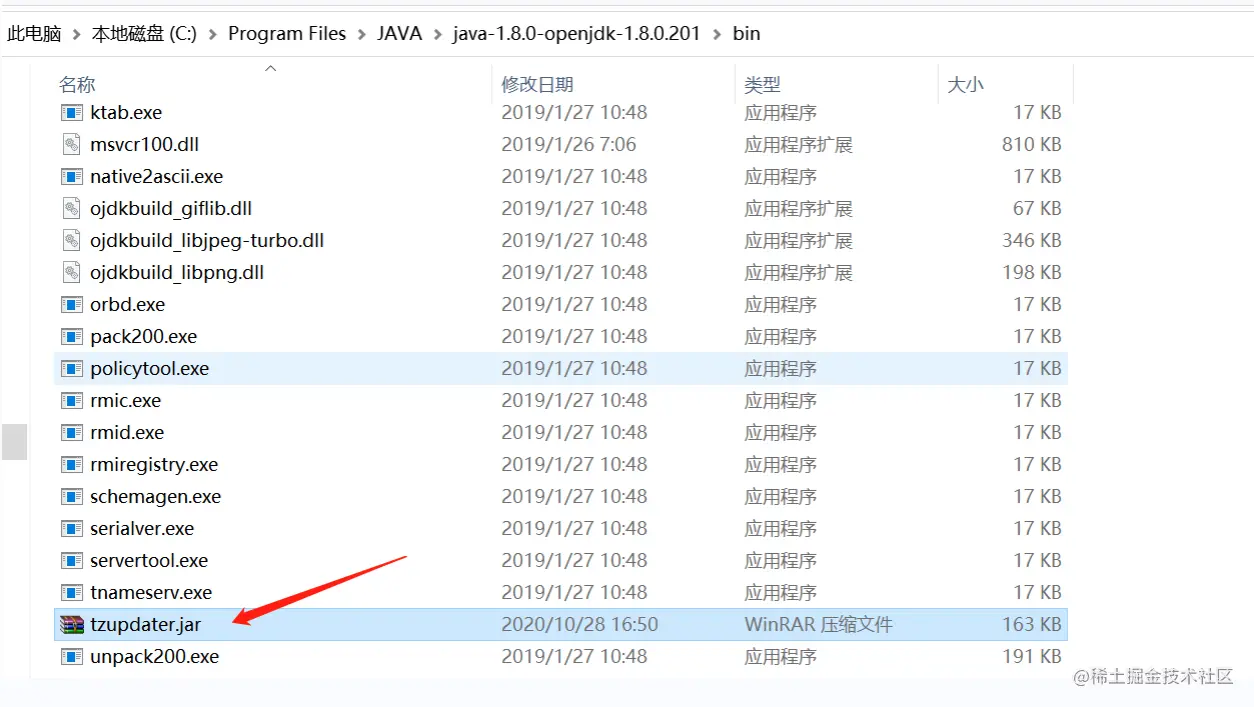Select the file name serialver.exe
This screenshot has height=707, width=1254.
coord(142,529)
